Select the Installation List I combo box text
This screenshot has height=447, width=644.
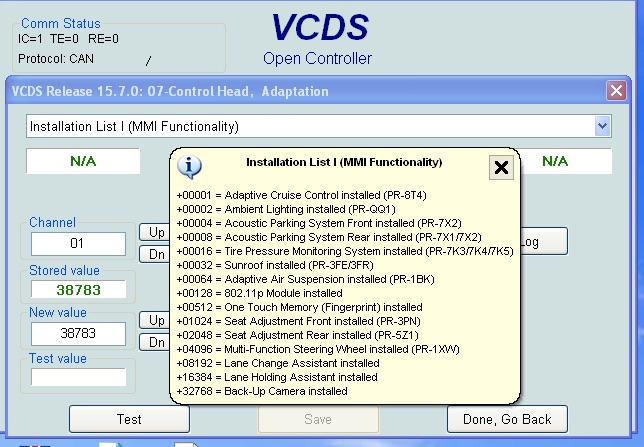[134, 127]
